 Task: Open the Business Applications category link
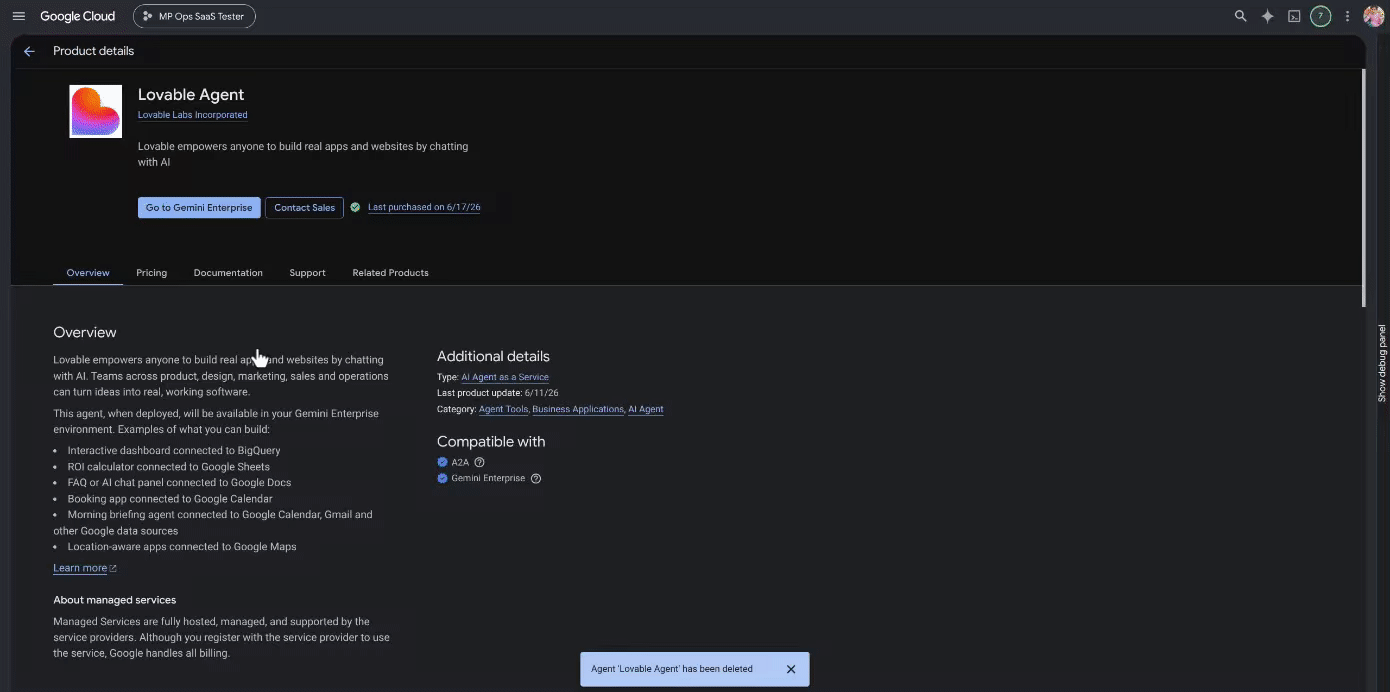click(578, 409)
